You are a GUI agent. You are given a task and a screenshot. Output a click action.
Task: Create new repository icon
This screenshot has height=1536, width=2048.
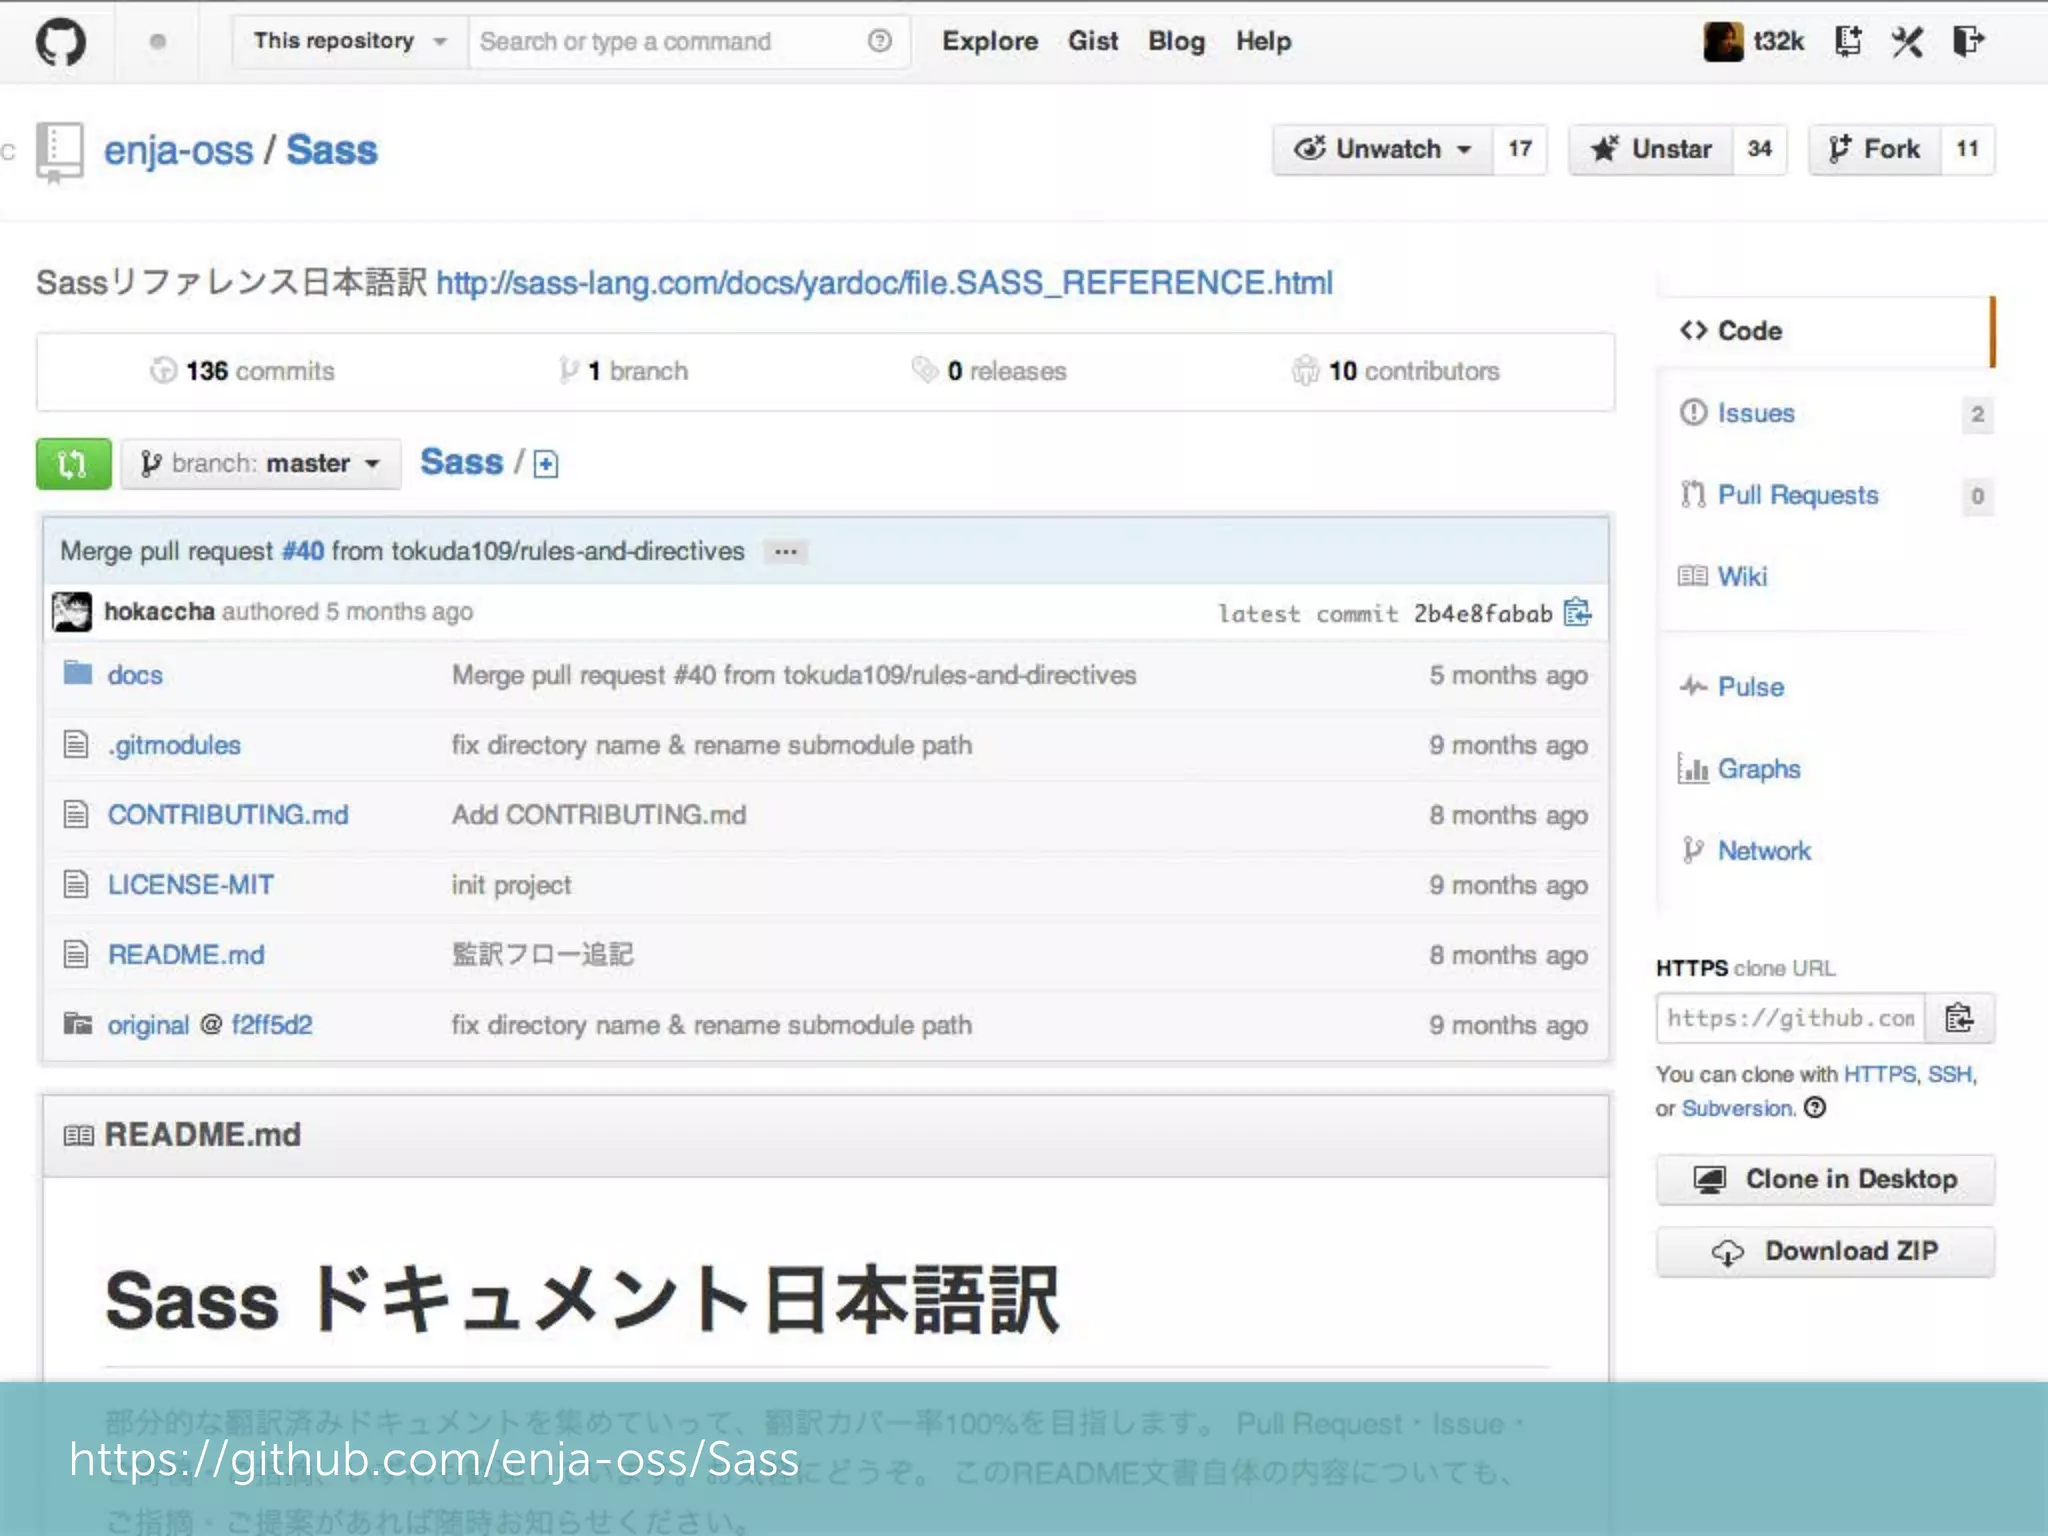1848,41
